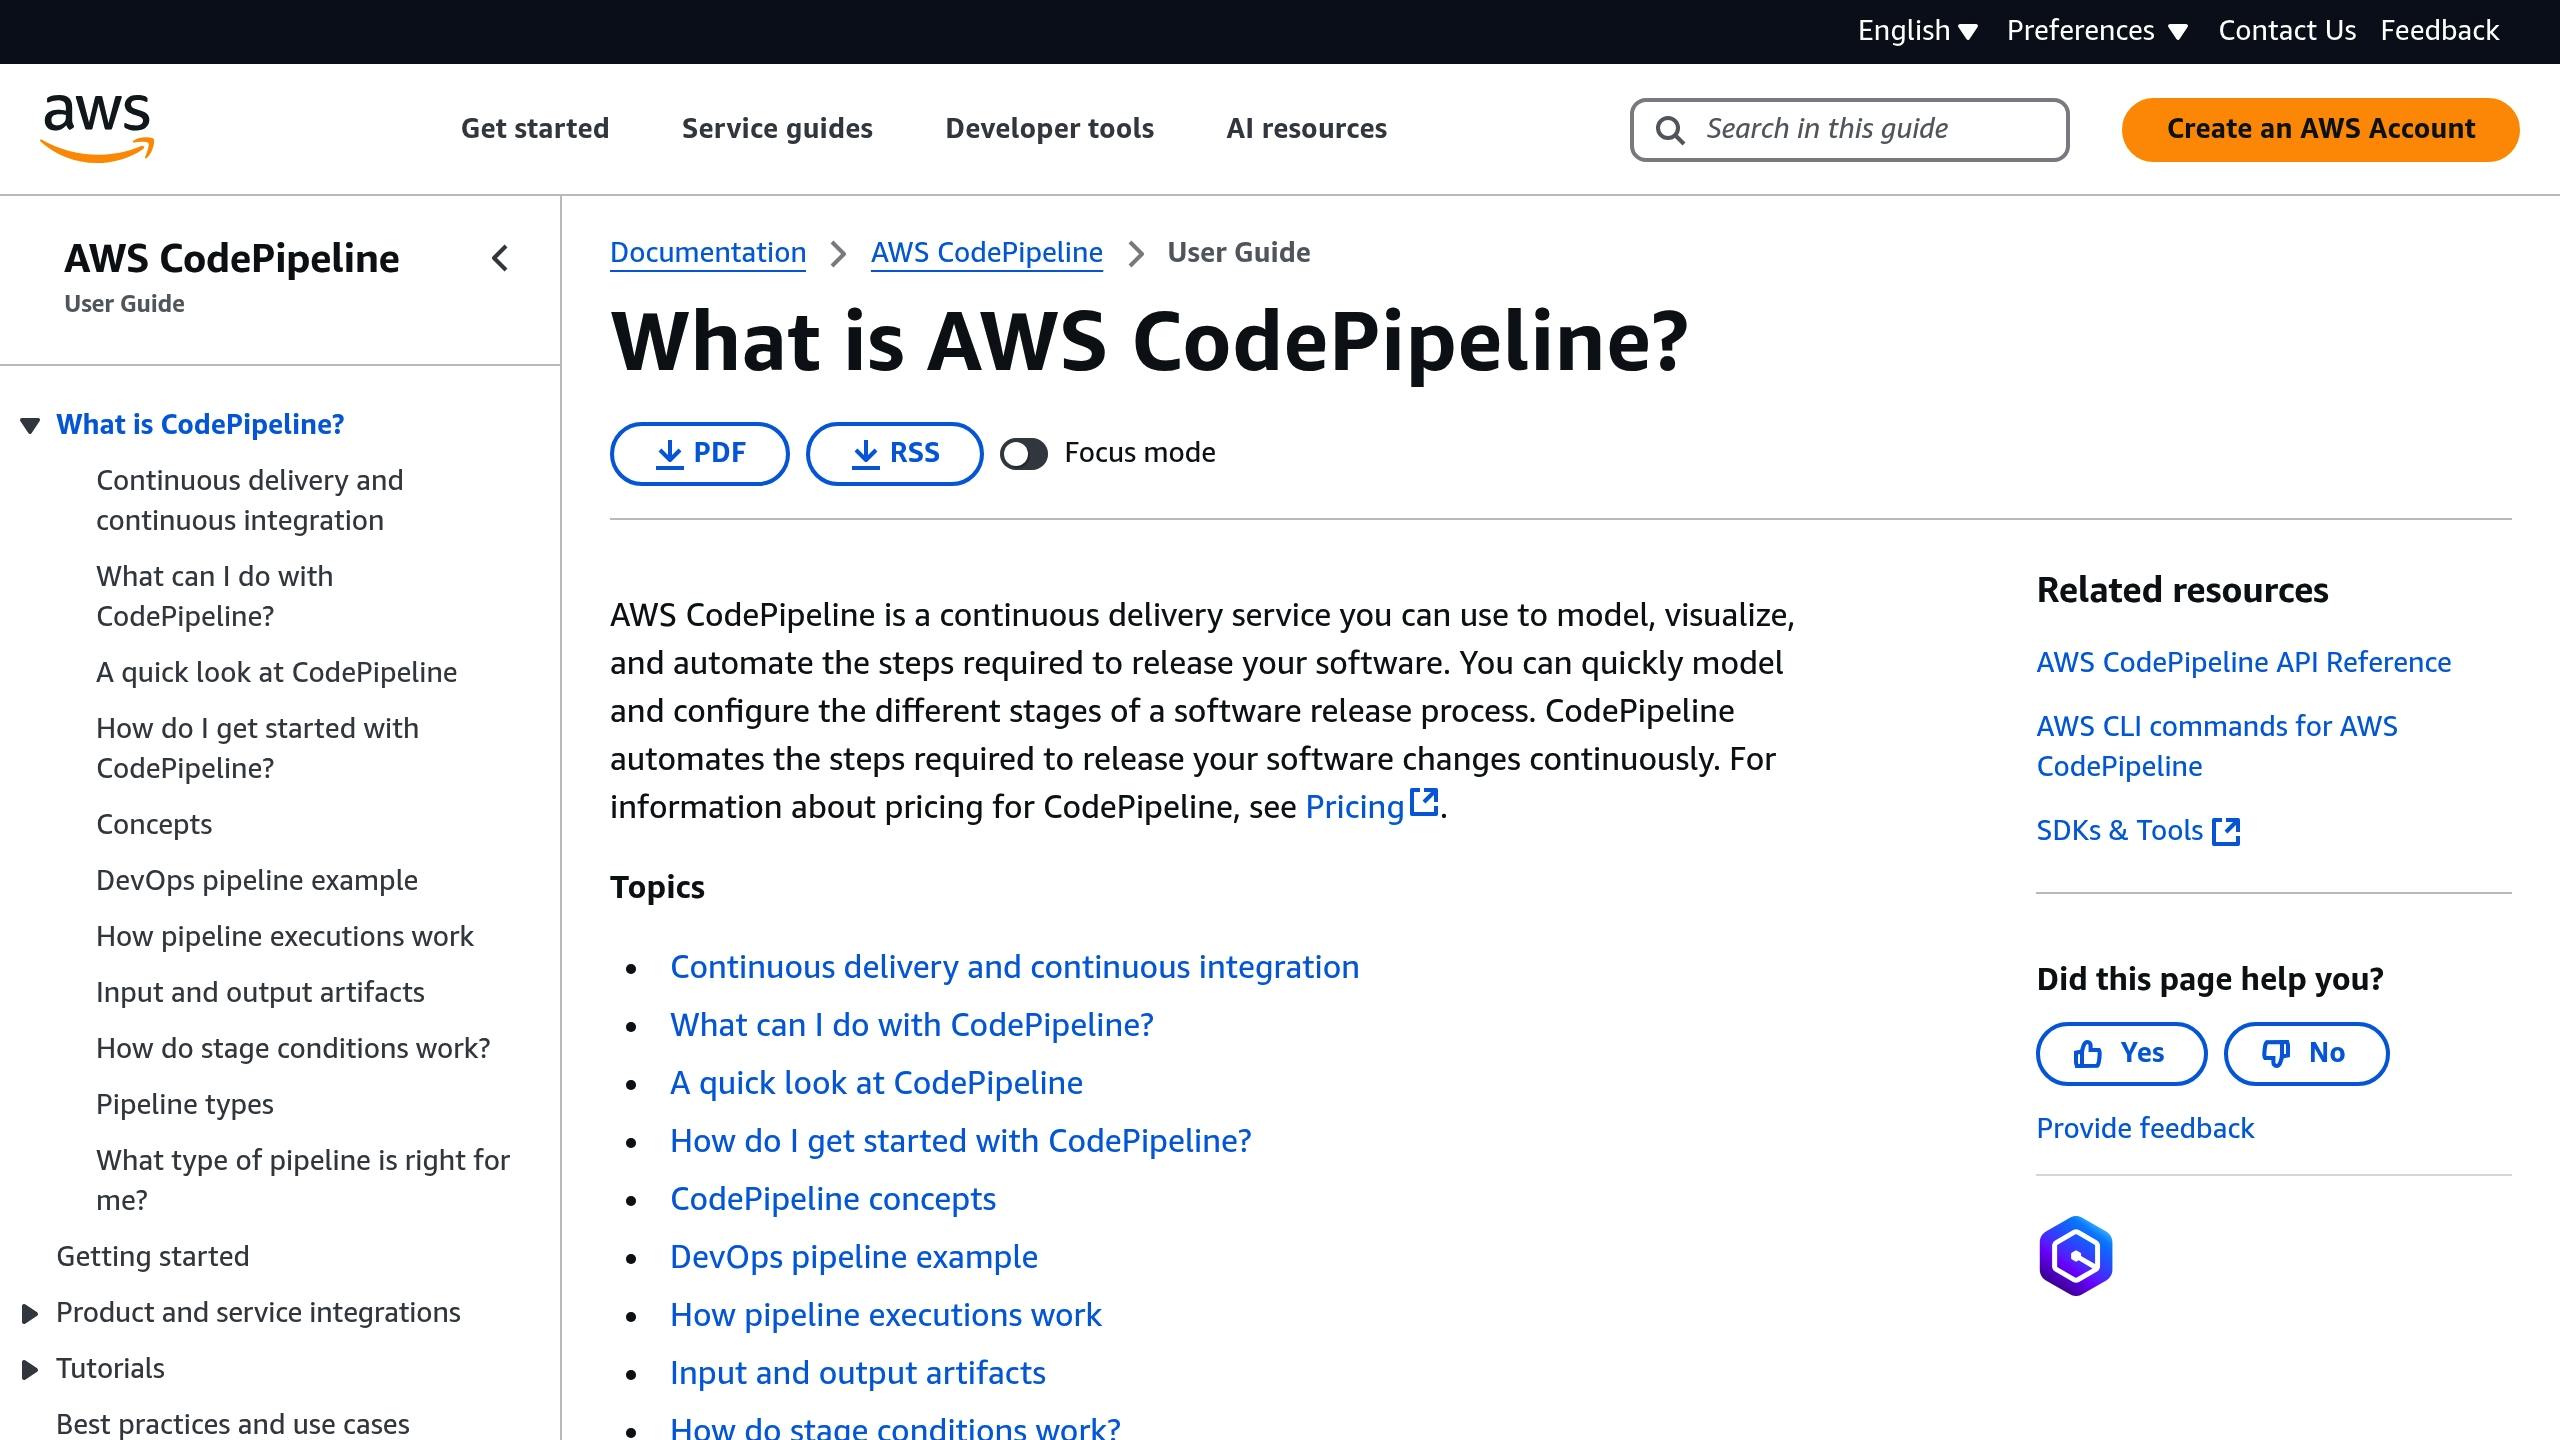The width and height of the screenshot is (2560, 1440).
Task: Open Input and output artifacts topic link
Action: point(858,1374)
